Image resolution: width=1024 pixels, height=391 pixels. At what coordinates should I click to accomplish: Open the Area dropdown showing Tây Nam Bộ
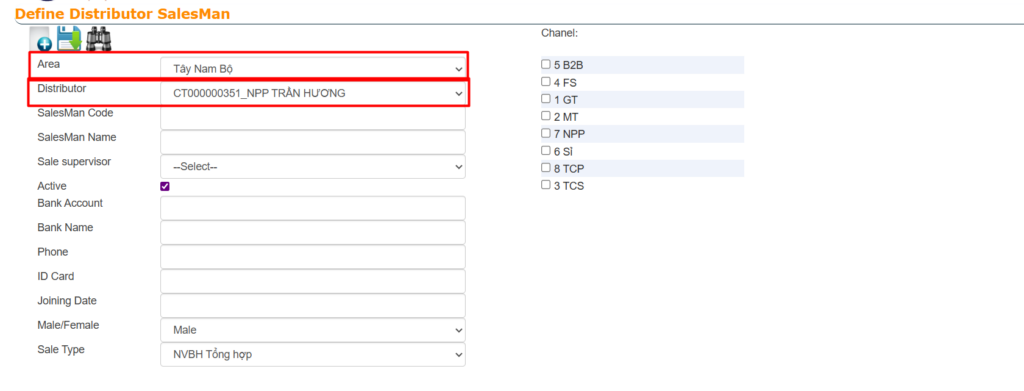click(x=313, y=69)
